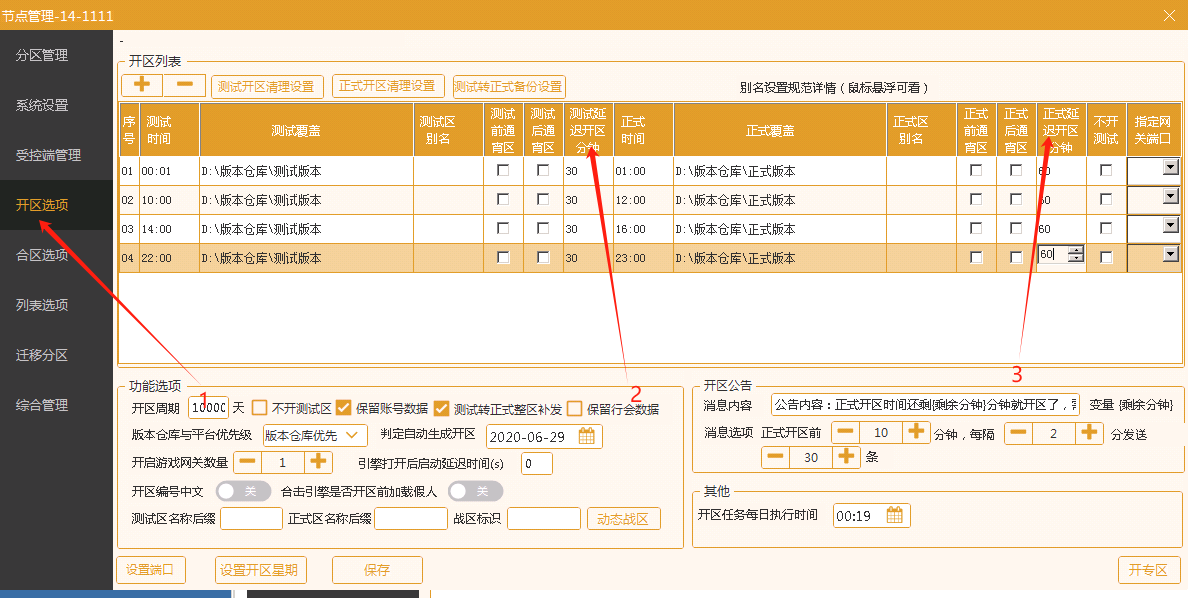Image resolution: width=1188 pixels, height=598 pixels.
Task: Open 指定网关端口 dropdown in row 03
Action: pyautogui.click(x=1169, y=226)
